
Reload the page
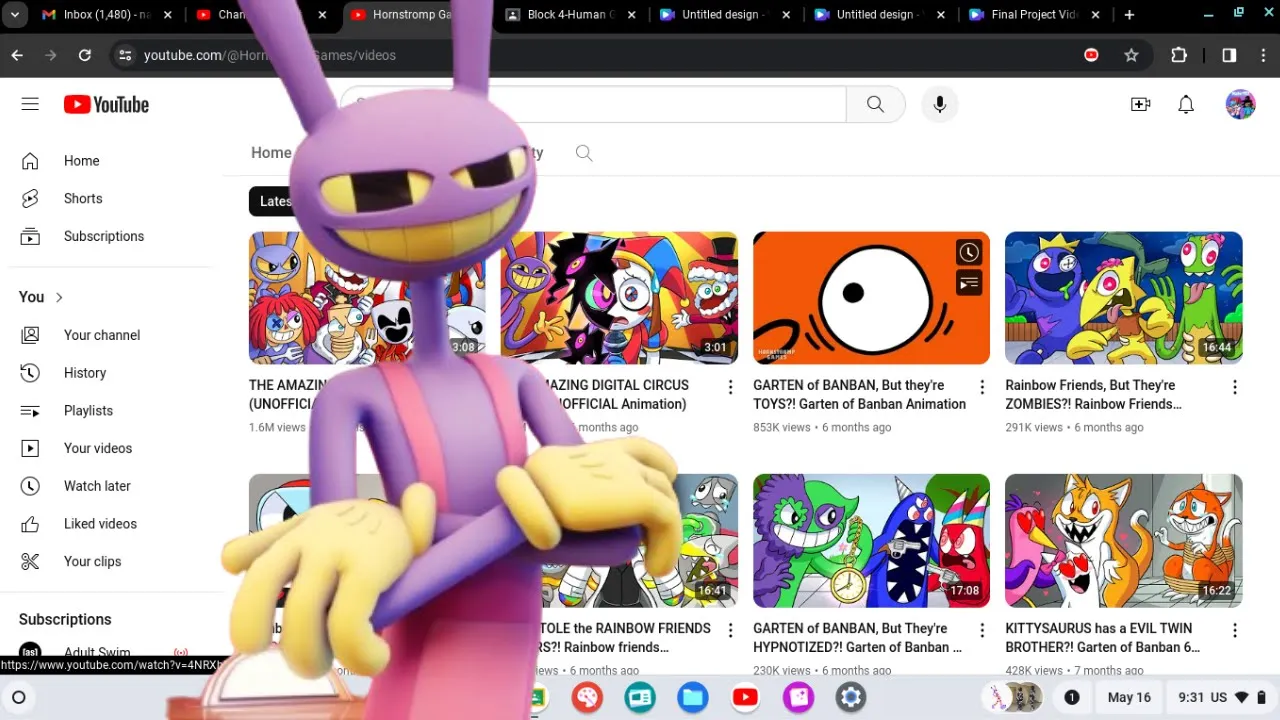coord(85,55)
